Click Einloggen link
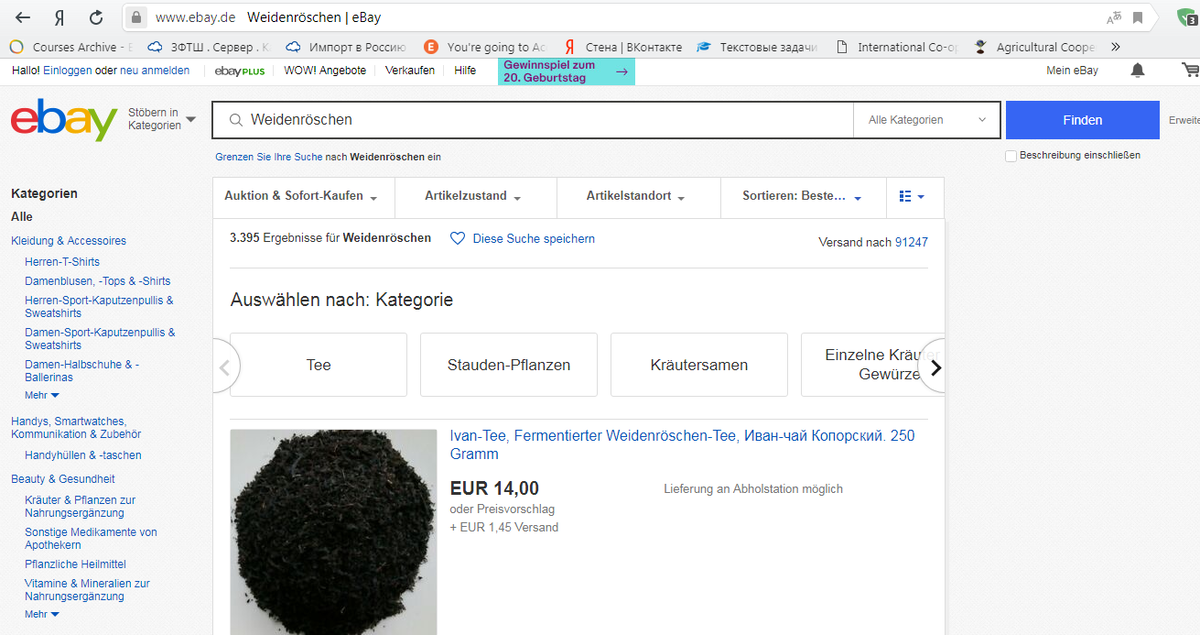Image resolution: width=1200 pixels, height=635 pixels. [x=68, y=70]
